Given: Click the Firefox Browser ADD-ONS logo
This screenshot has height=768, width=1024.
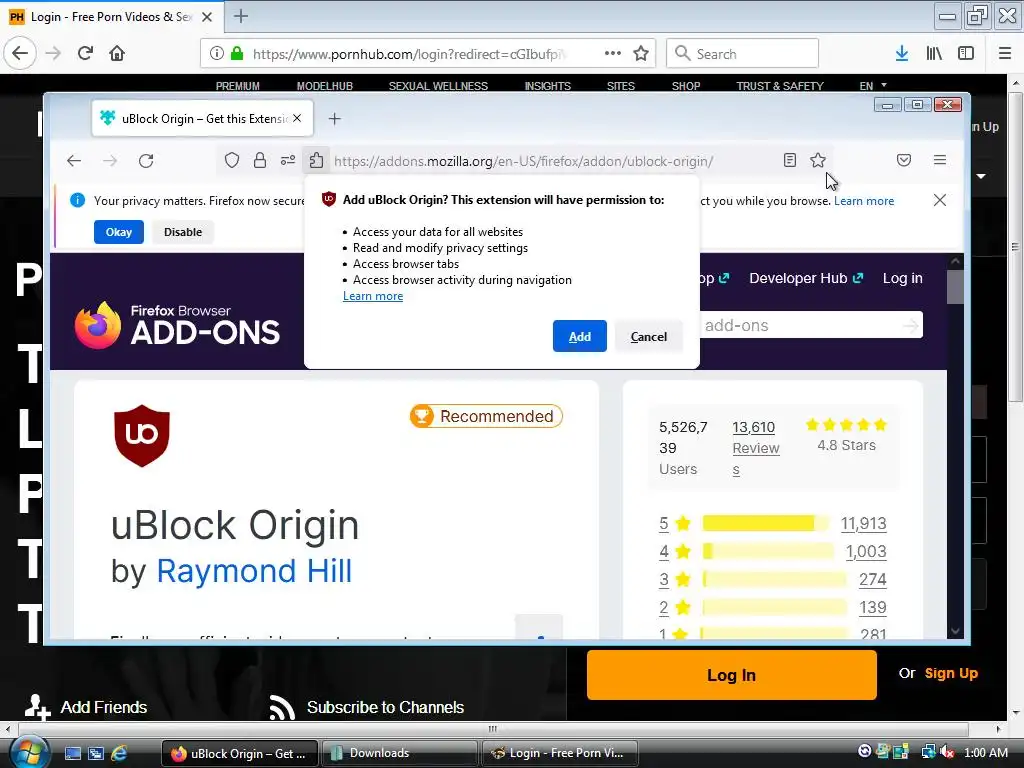Looking at the screenshot, I should click(177, 325).
